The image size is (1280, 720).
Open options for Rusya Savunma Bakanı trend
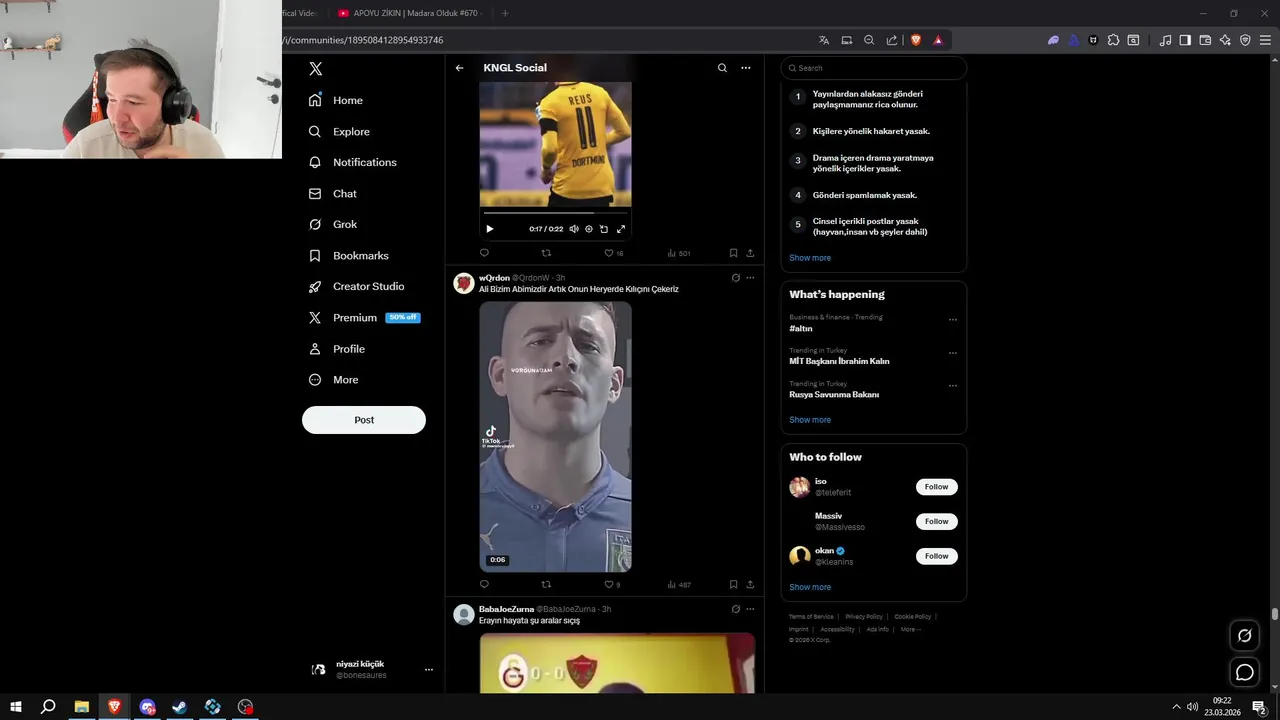tap(952, 386)
